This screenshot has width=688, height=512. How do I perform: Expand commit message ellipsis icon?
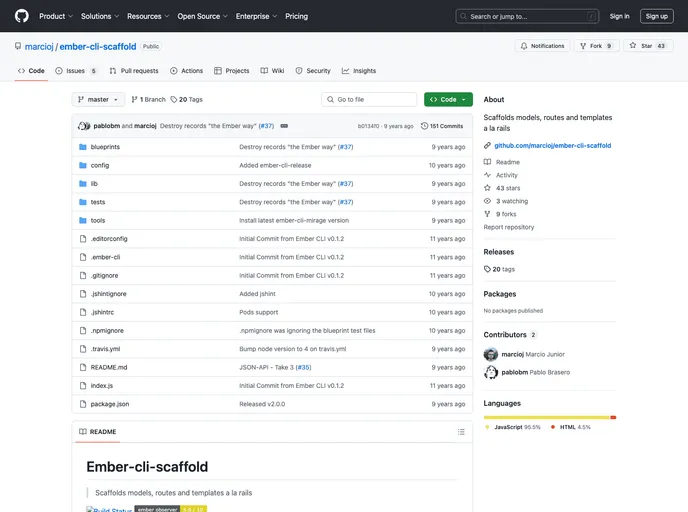pos(284,126)
